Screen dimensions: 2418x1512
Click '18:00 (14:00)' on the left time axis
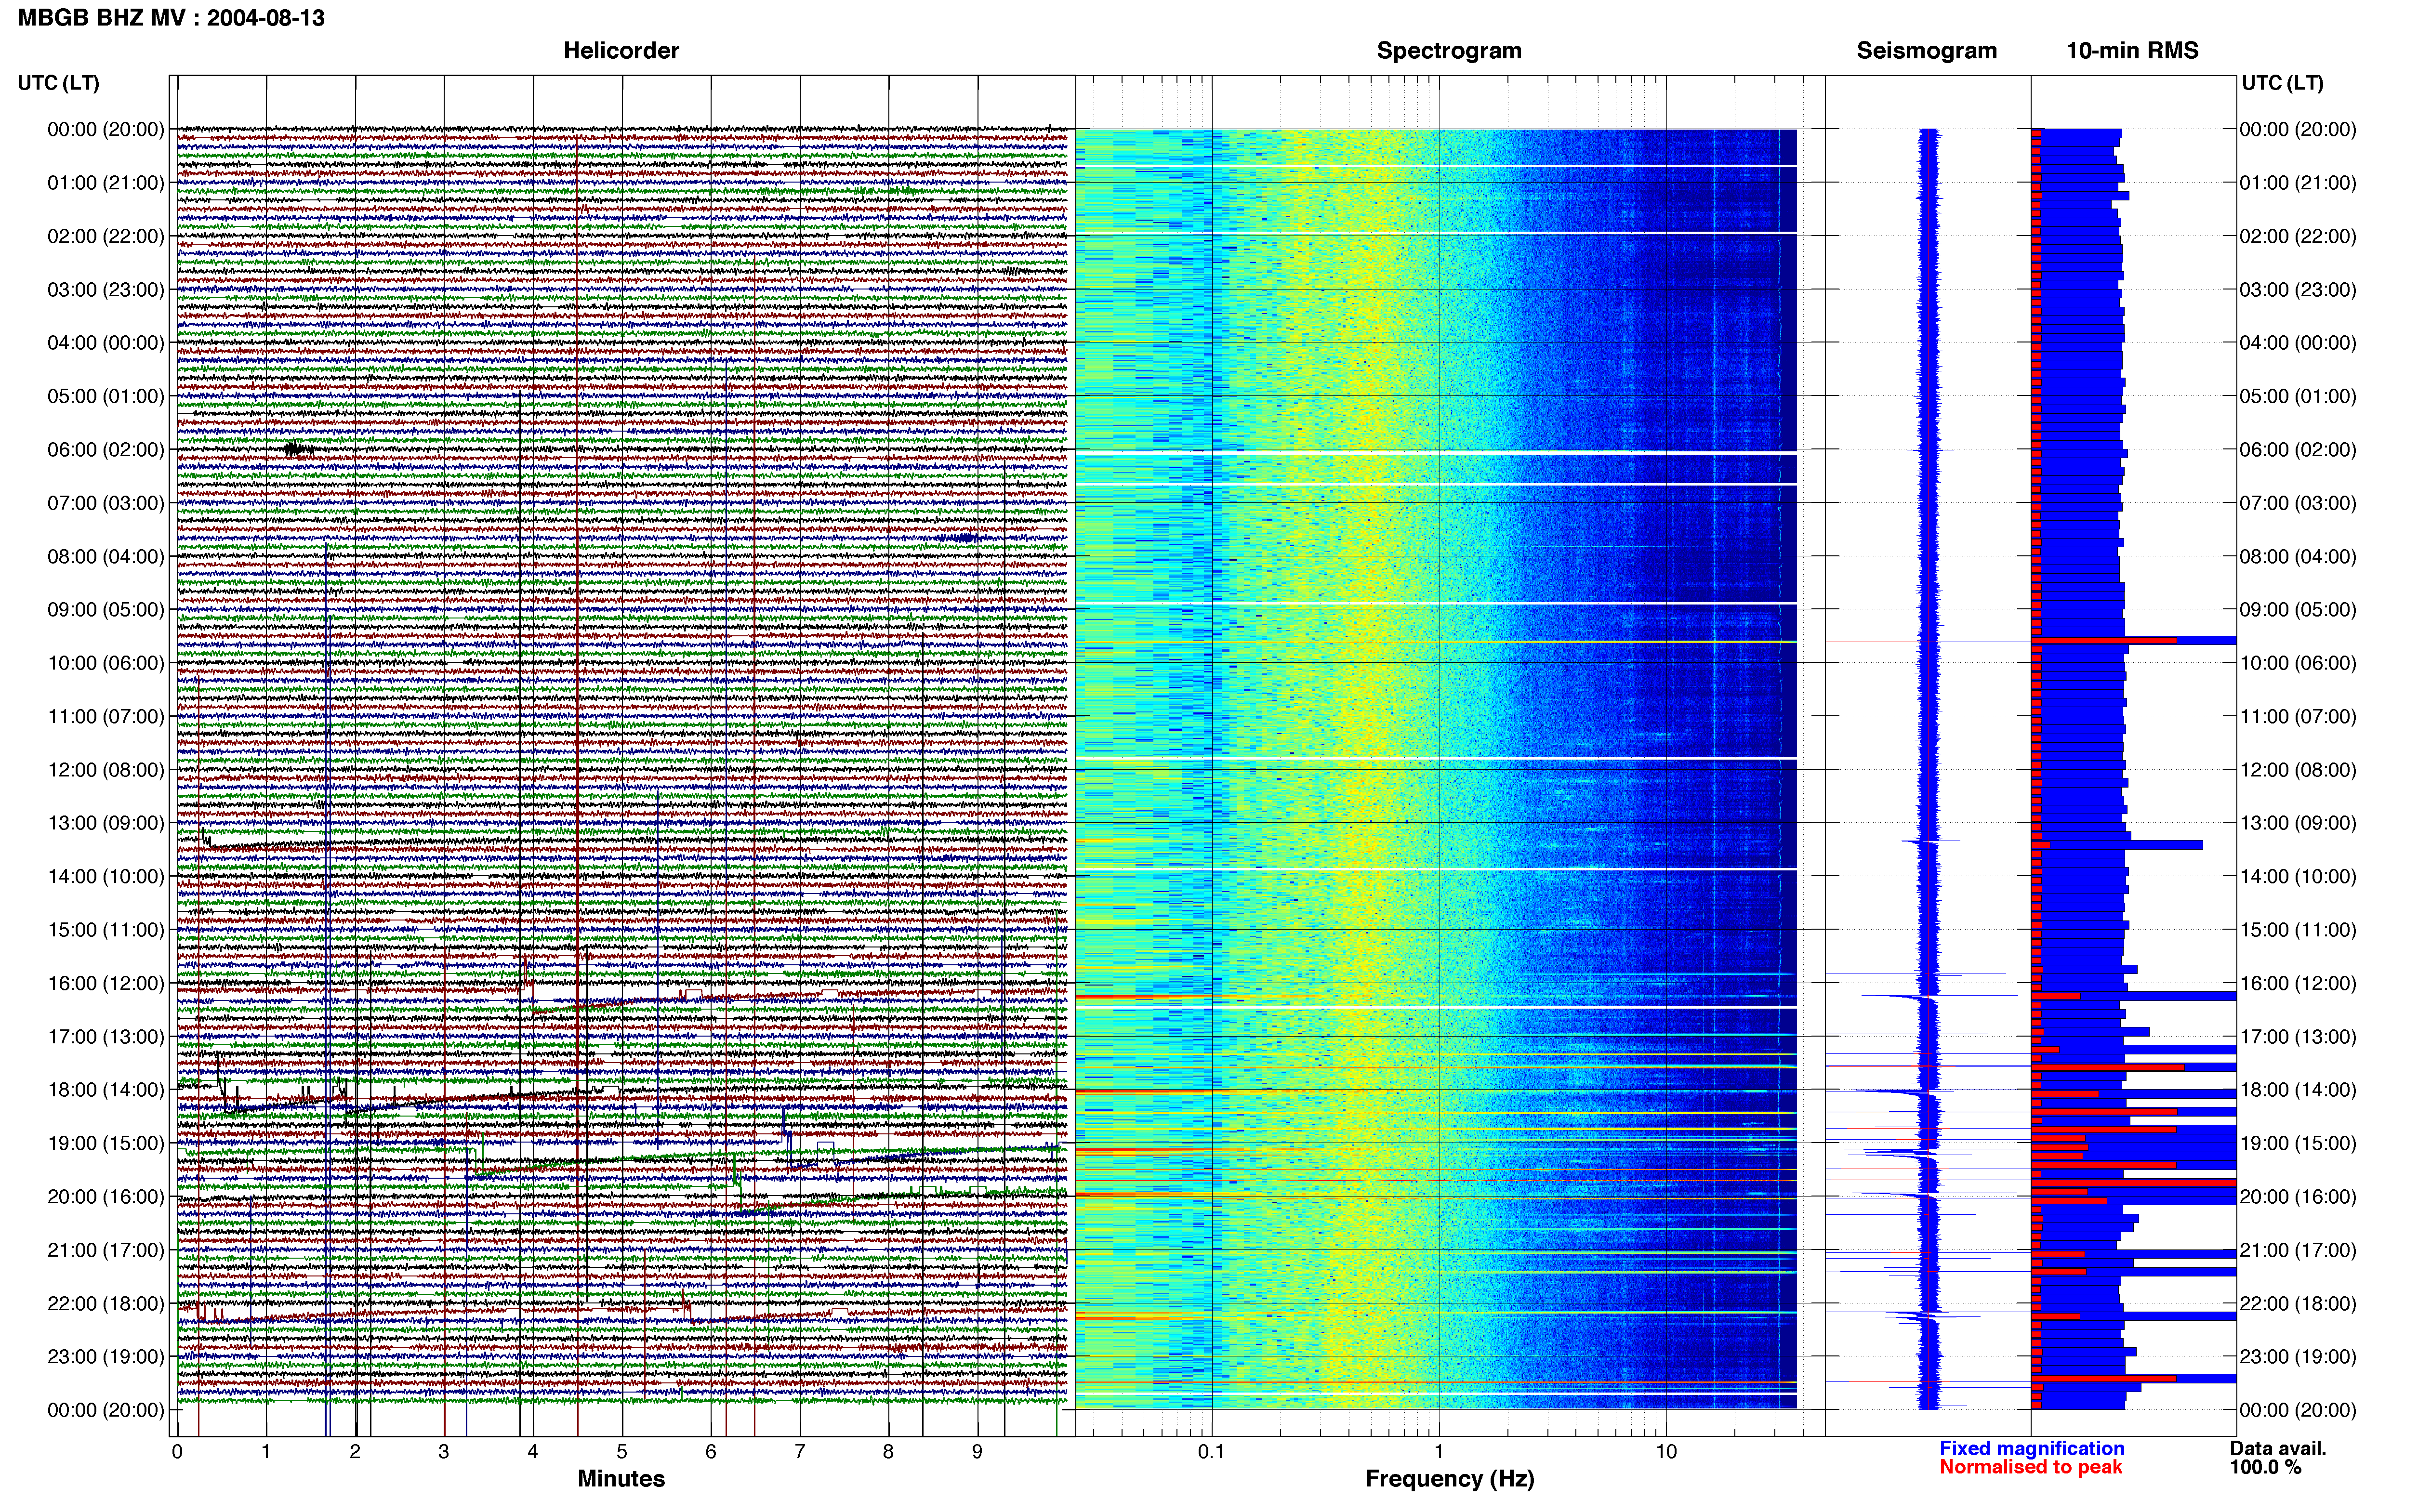pyautogui.click(x=106, y=1090)
